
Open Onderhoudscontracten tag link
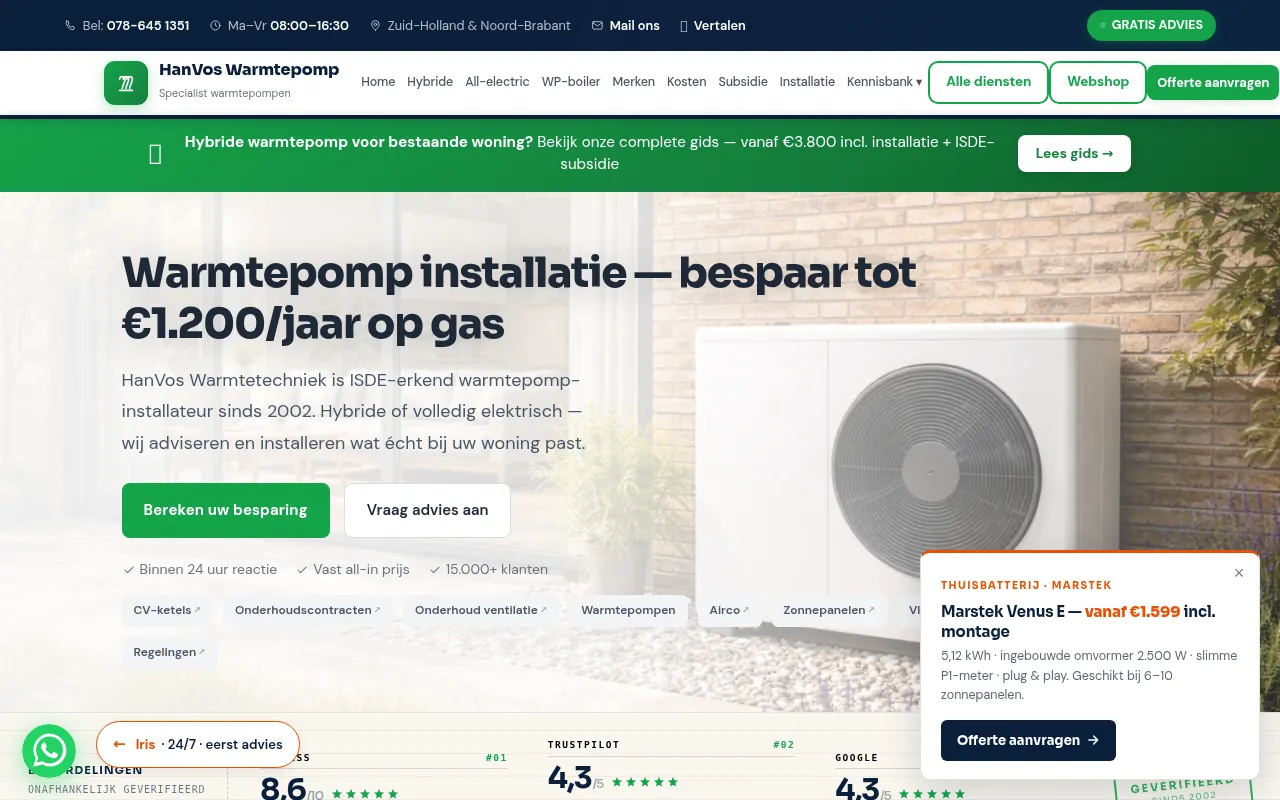point(308,610)
